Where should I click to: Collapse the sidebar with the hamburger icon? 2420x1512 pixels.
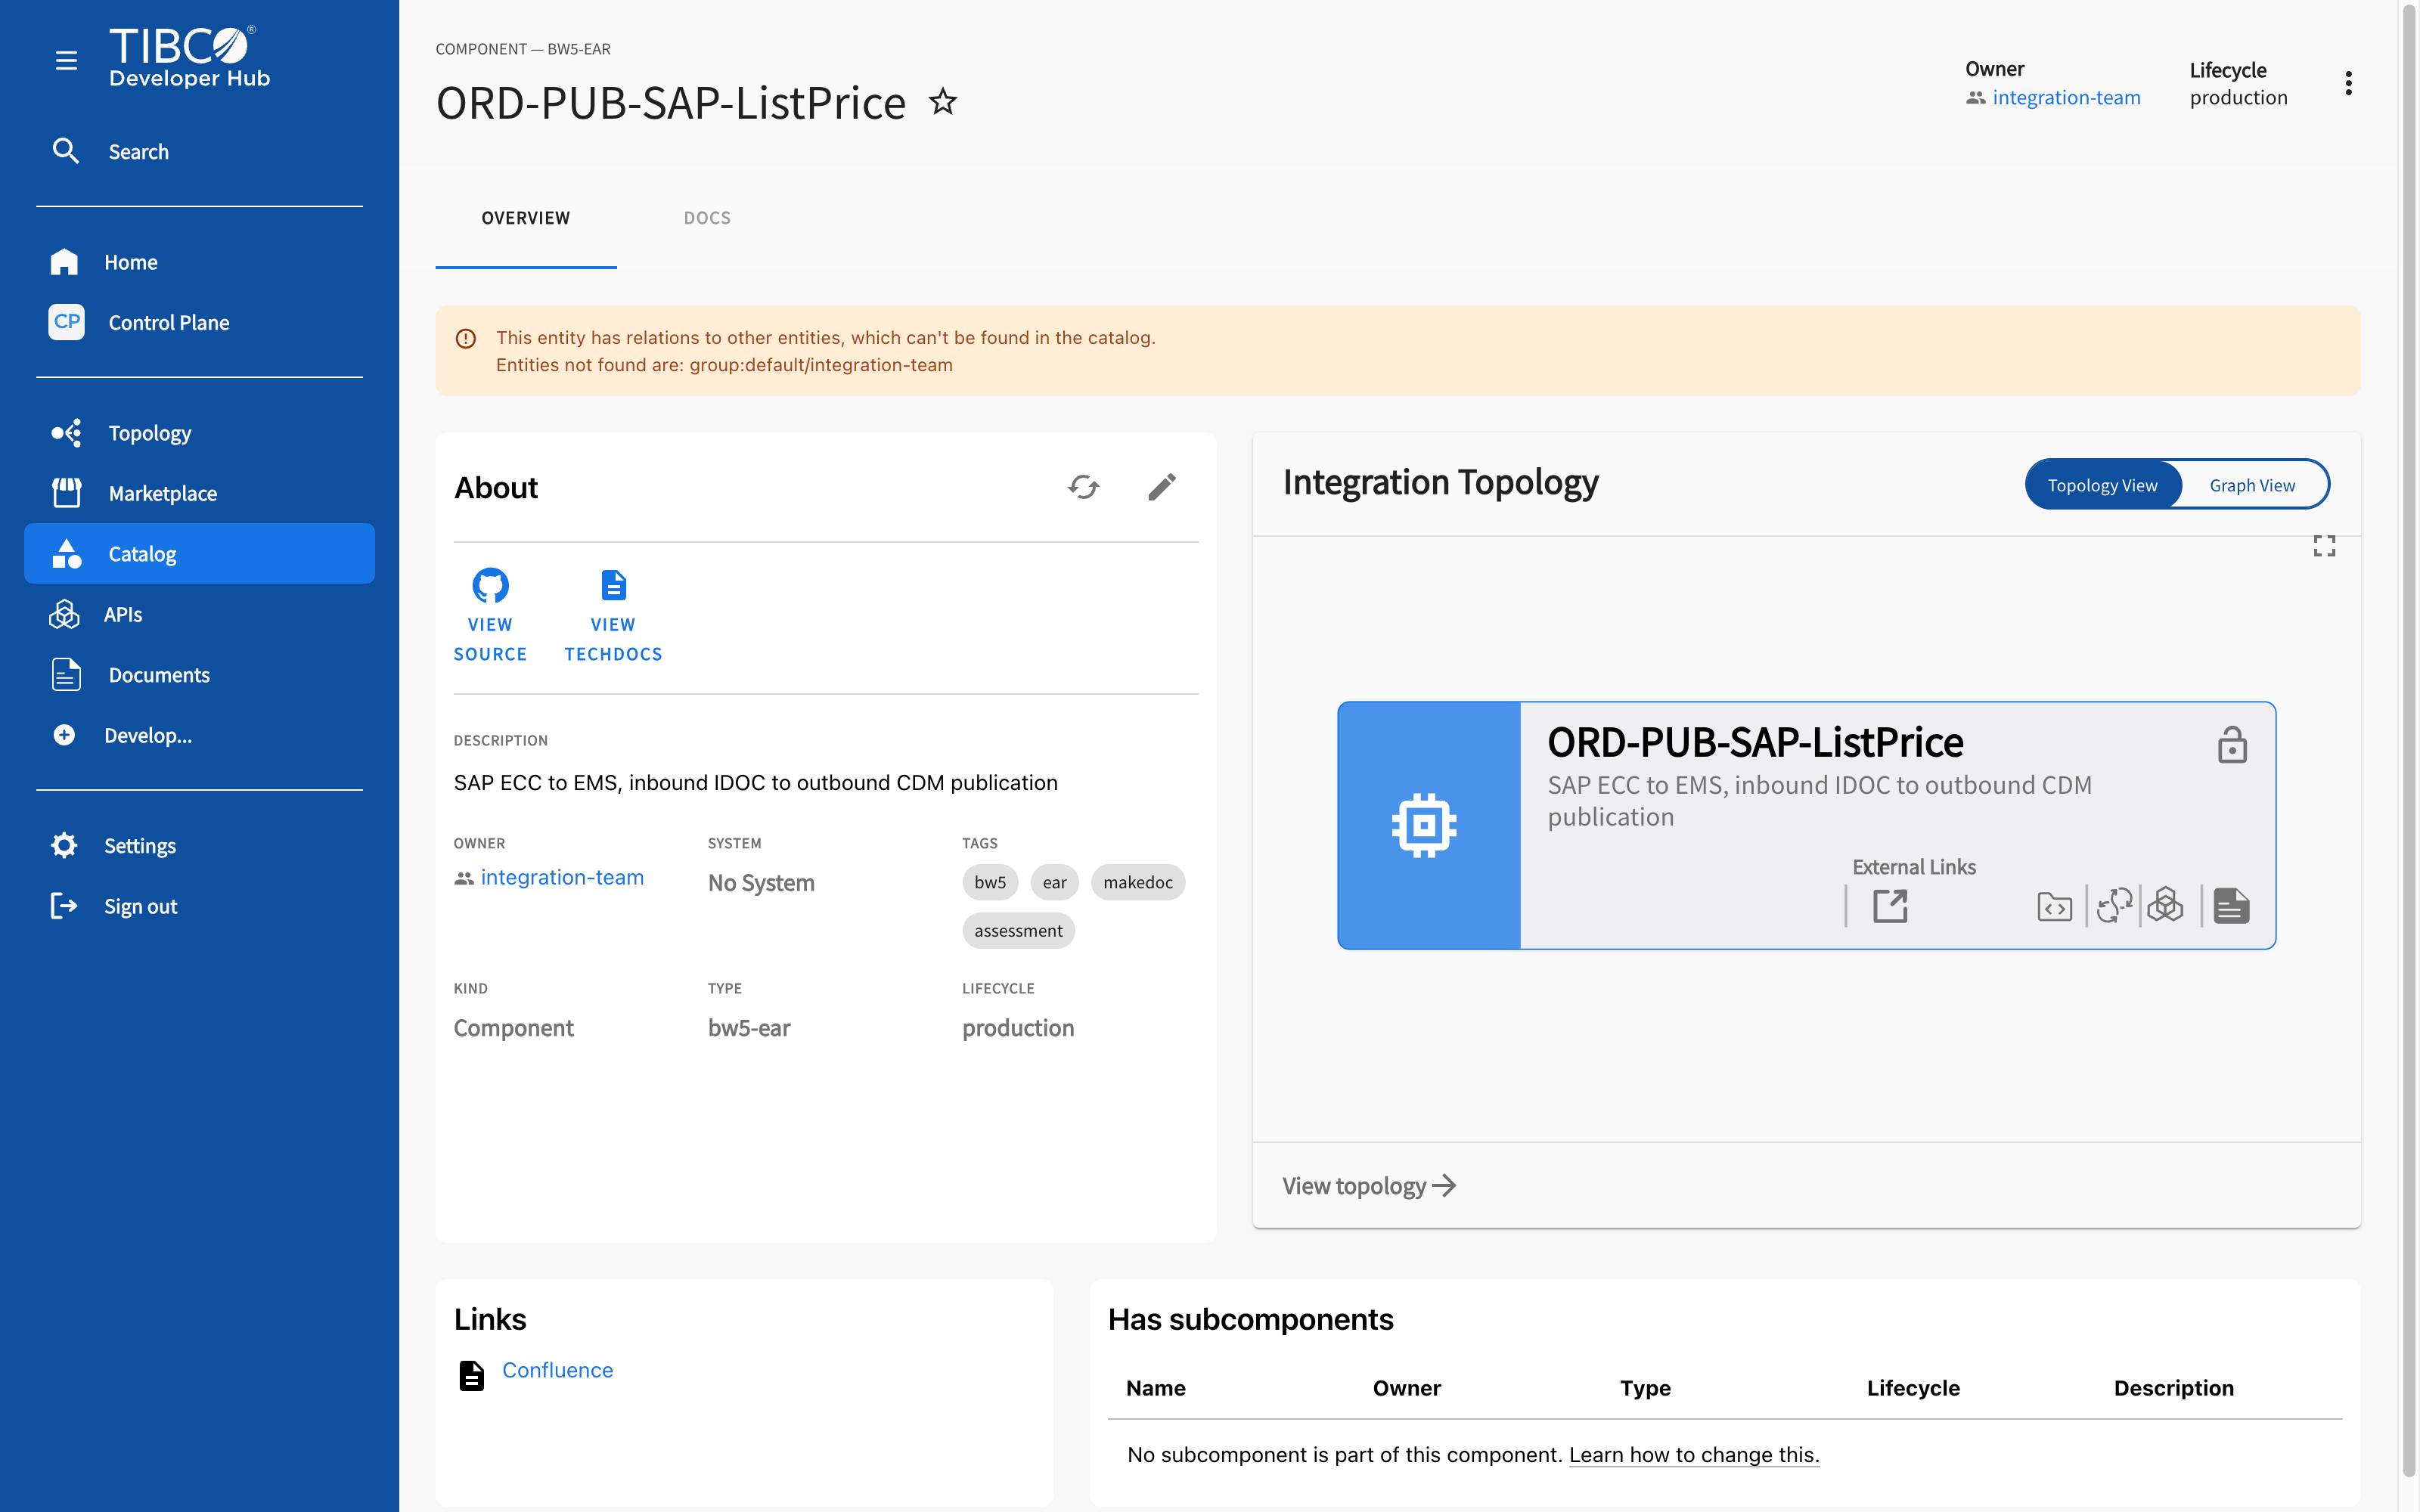(66, 61)
